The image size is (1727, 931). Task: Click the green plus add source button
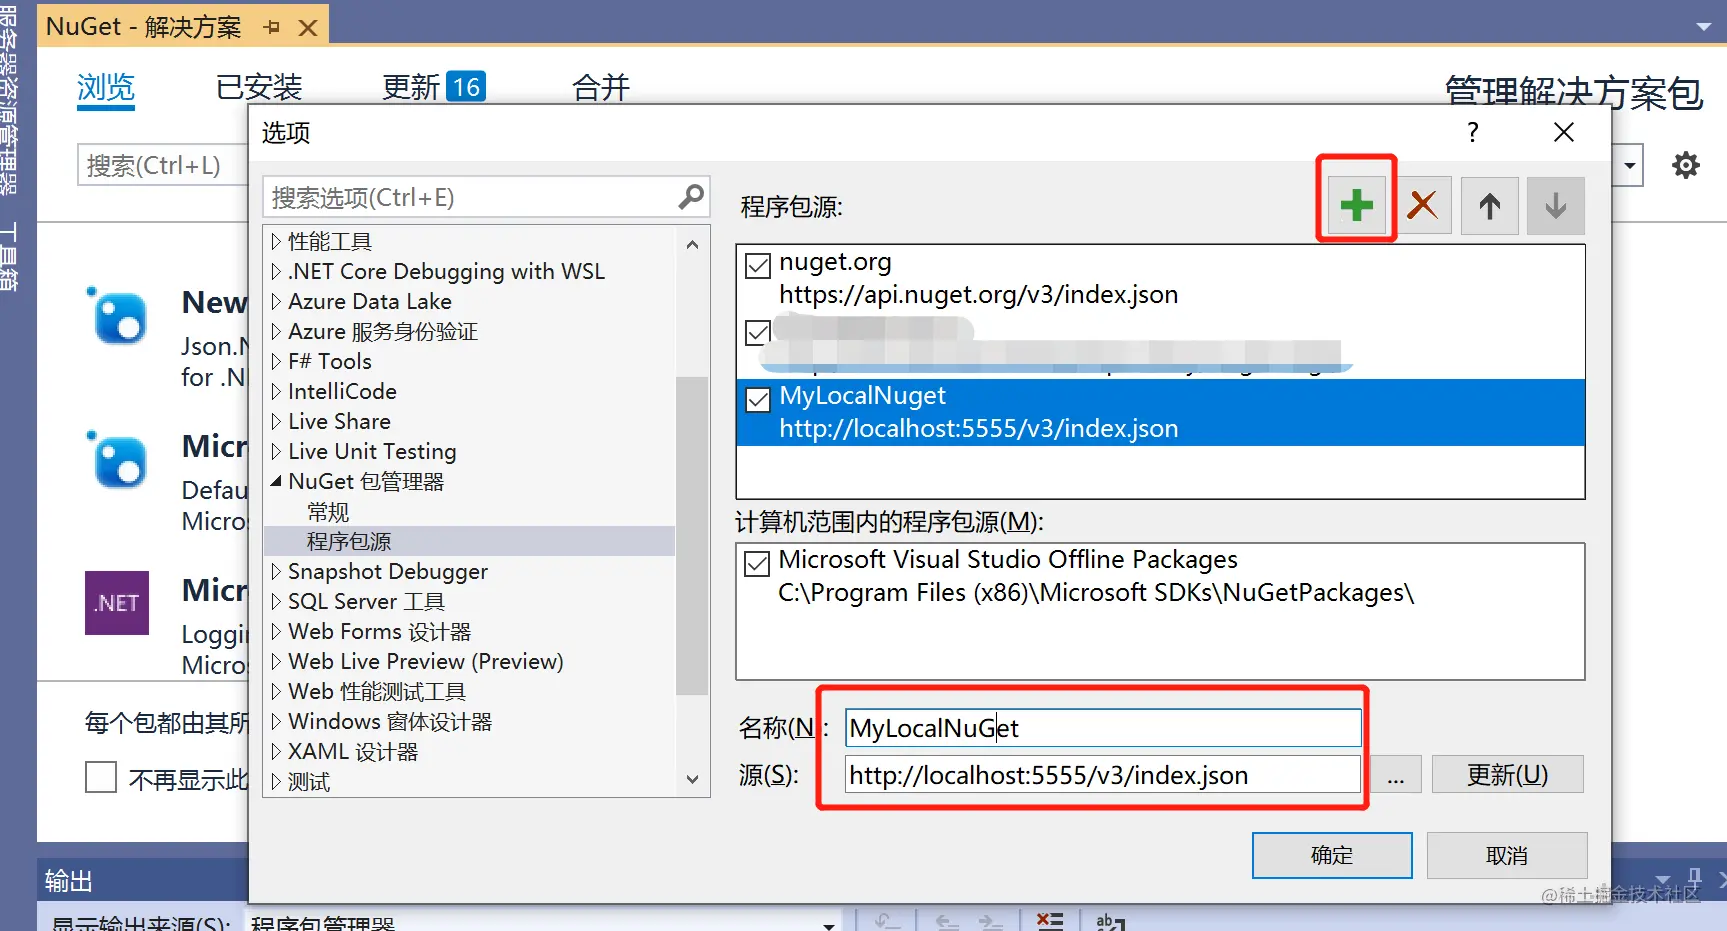(x=1356, y=206)
